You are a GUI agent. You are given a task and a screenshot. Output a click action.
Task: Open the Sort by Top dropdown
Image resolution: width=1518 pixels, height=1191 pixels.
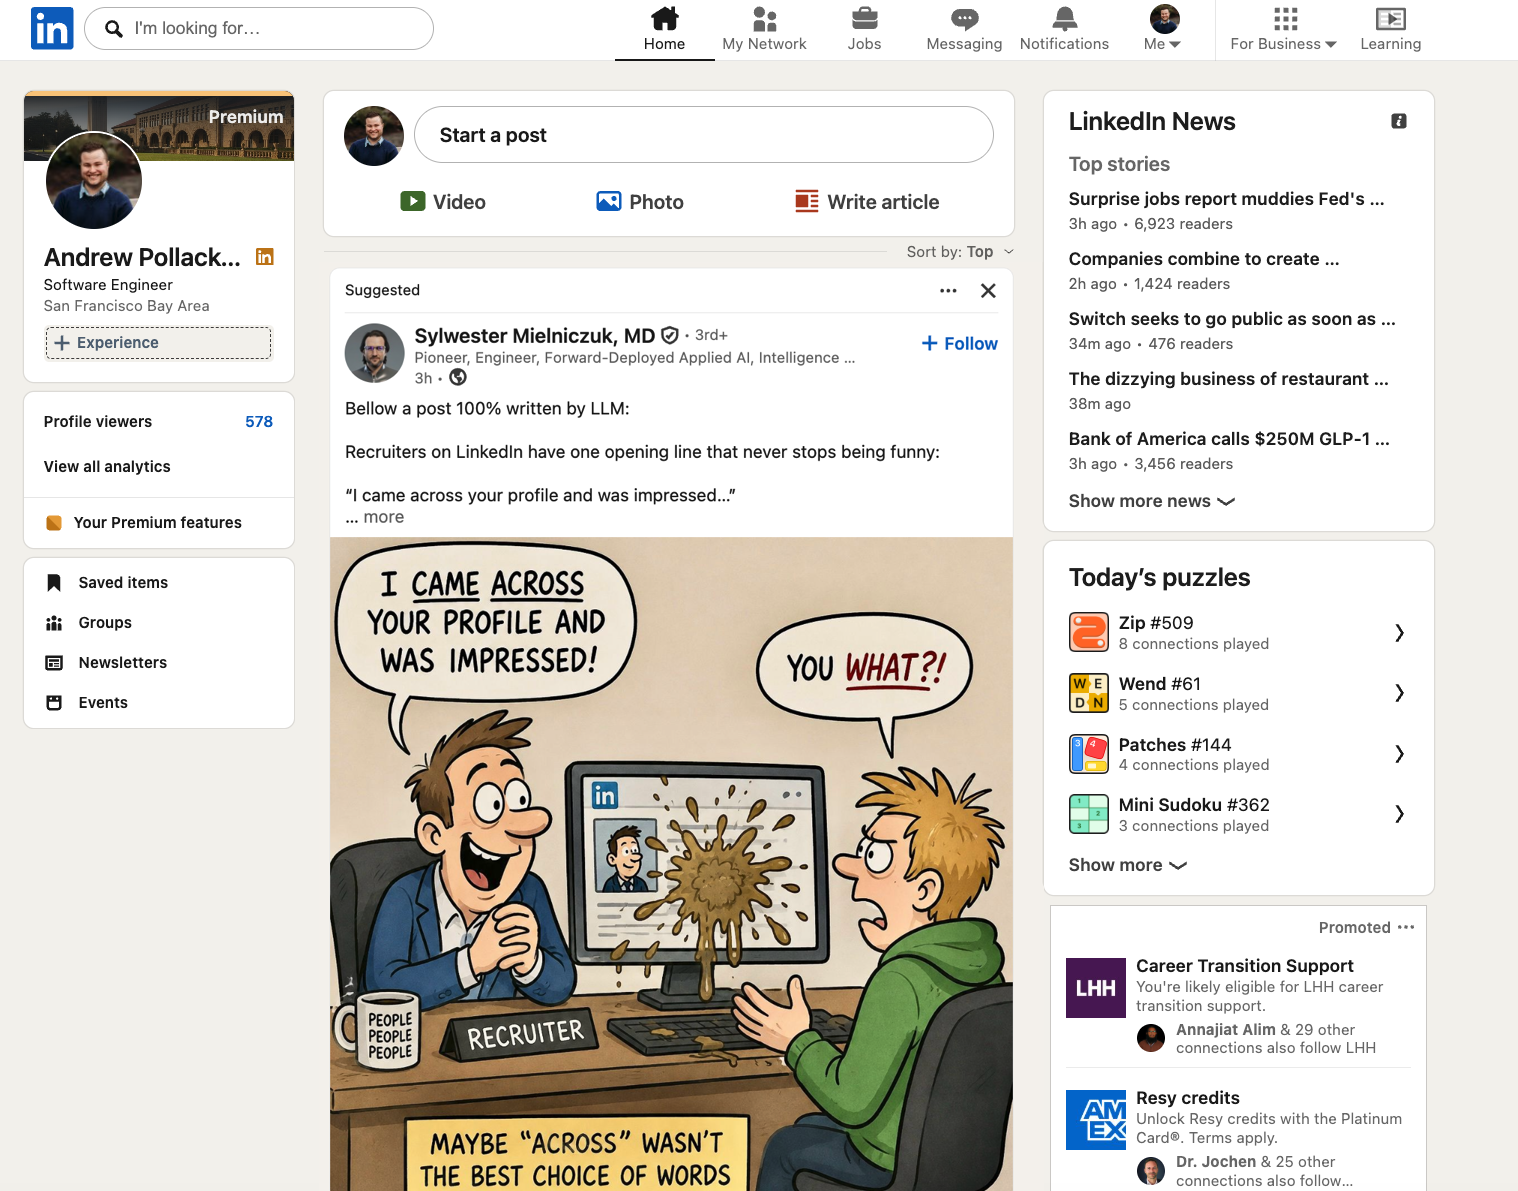960,252
